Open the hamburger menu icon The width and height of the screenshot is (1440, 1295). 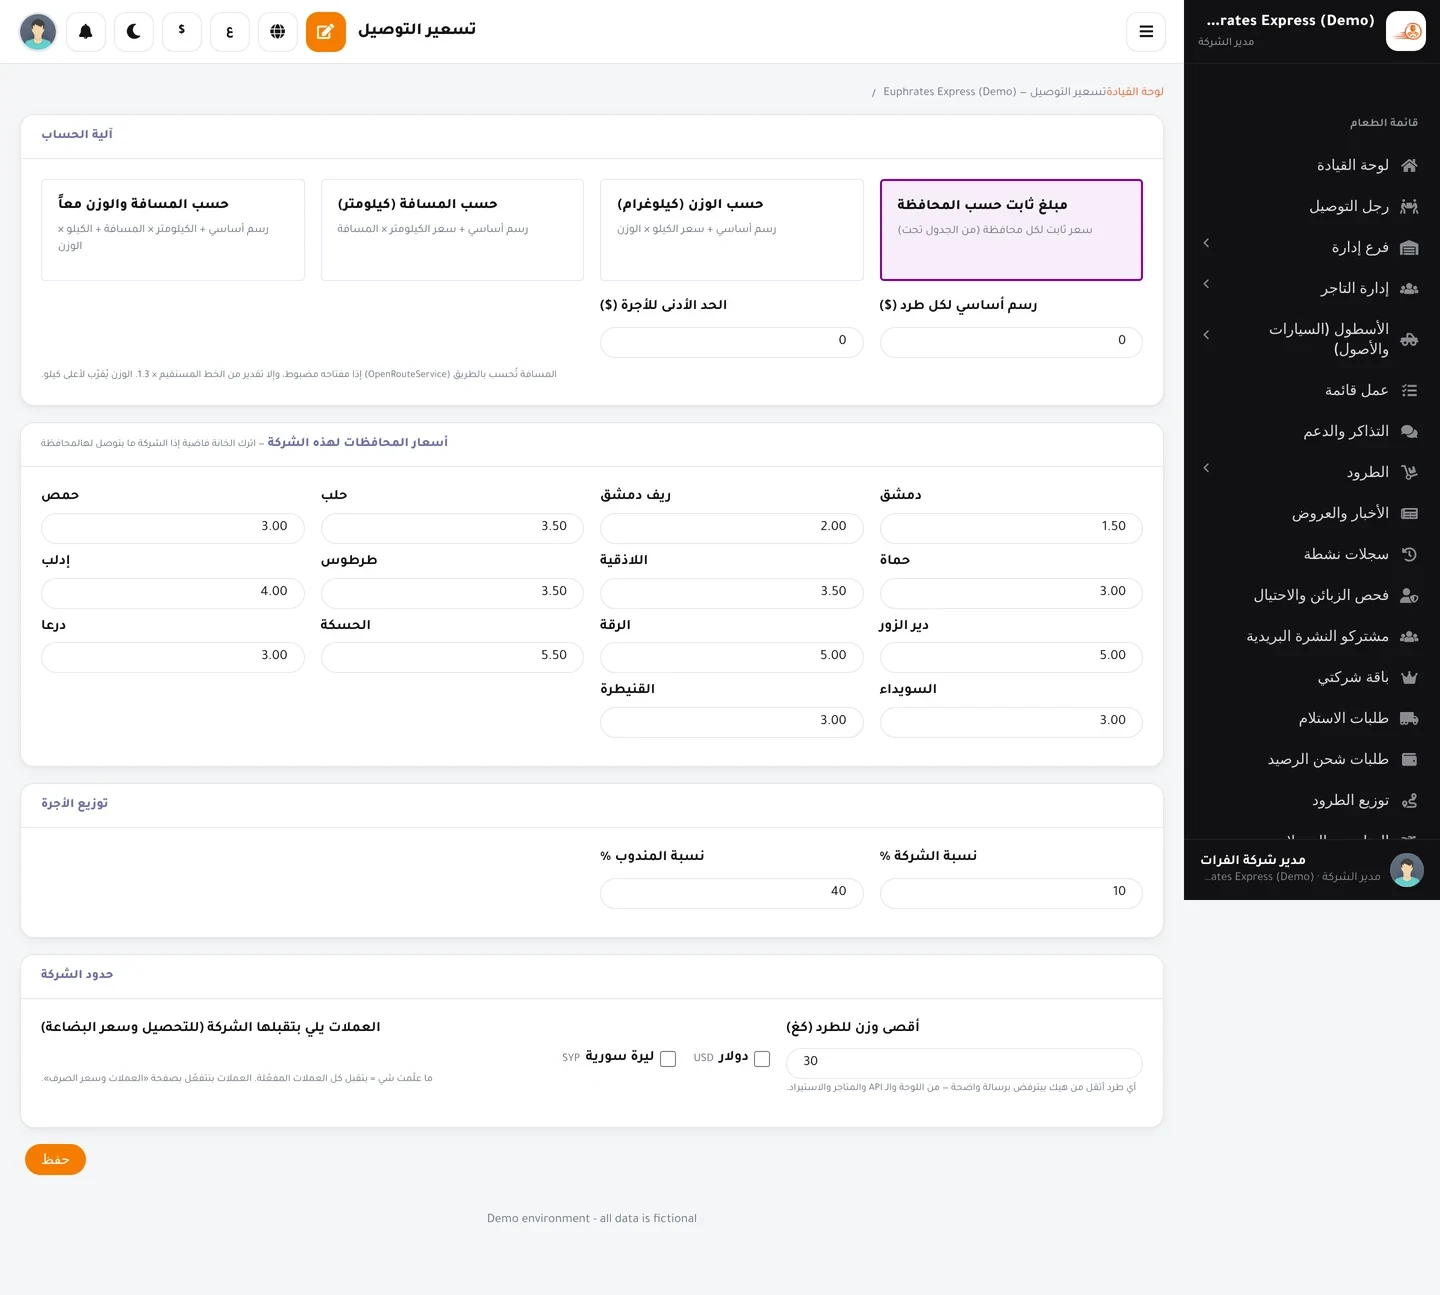1146,32
